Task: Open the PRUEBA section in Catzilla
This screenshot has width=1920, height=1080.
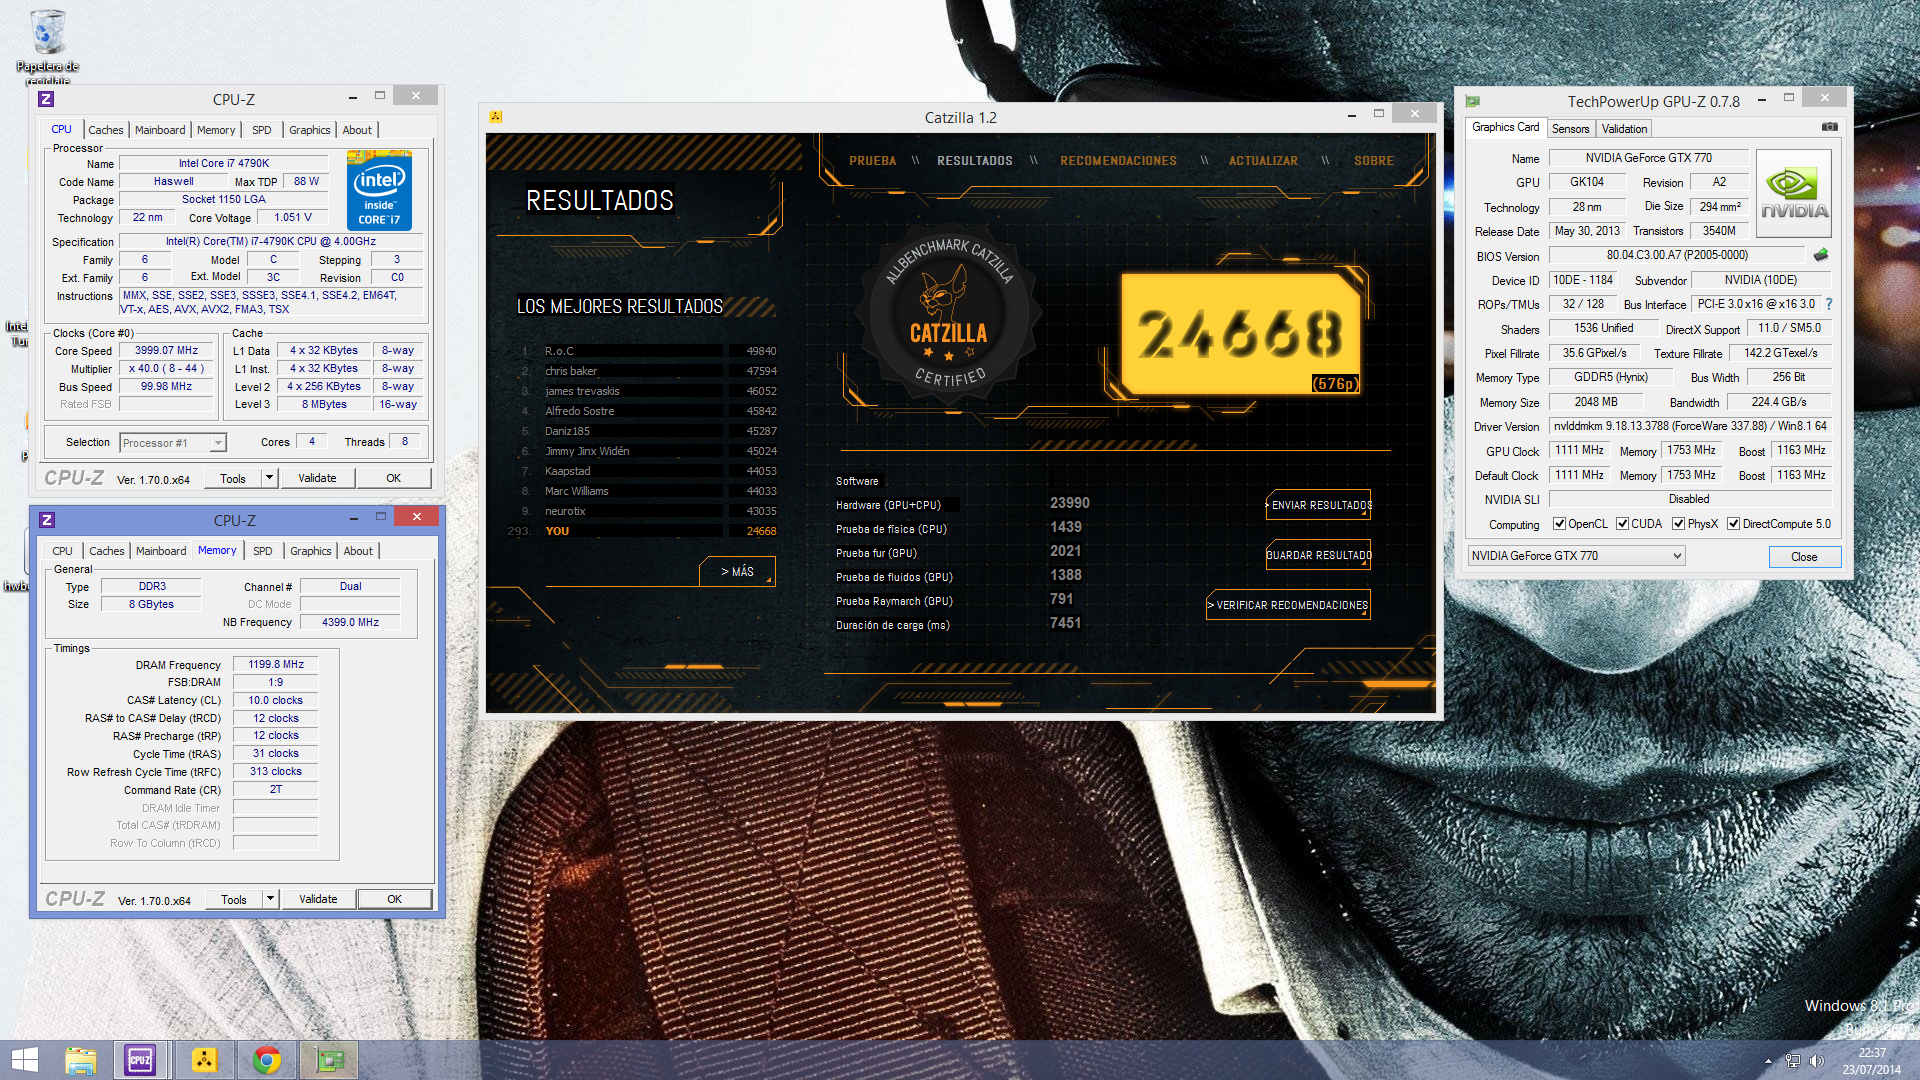Action: (x=873, y=161)
